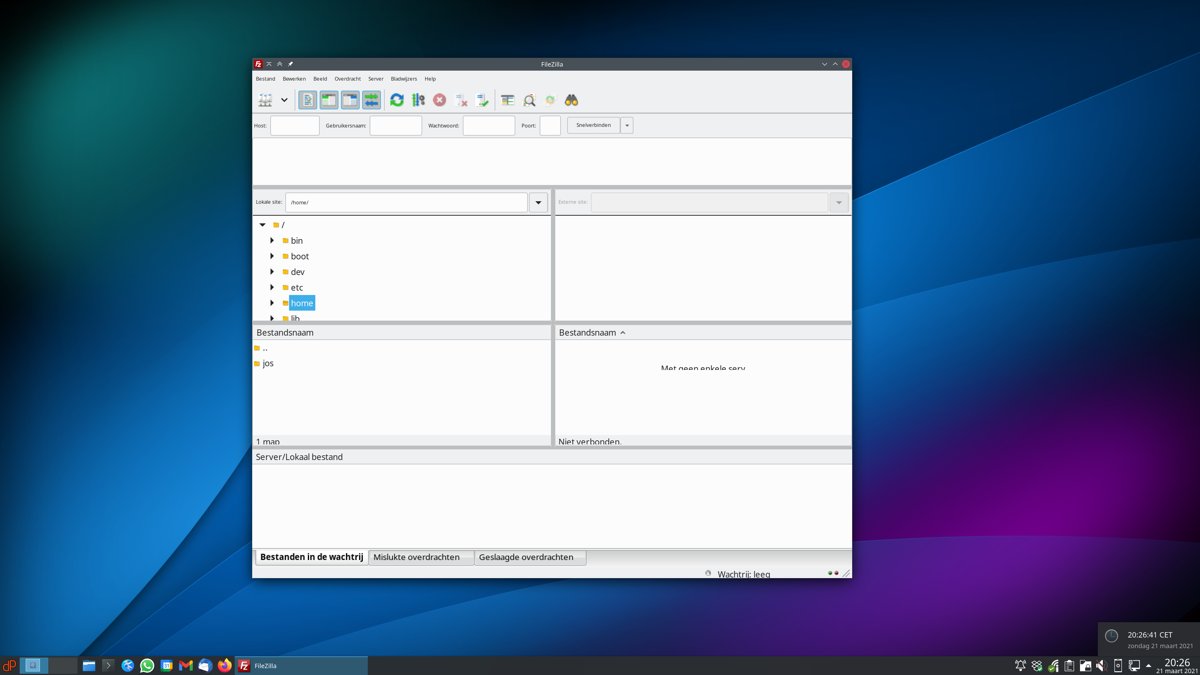Viewport: 1200px width, 675px height.
Task: Open the directory listing filters icon
Action: click(508, 100)
